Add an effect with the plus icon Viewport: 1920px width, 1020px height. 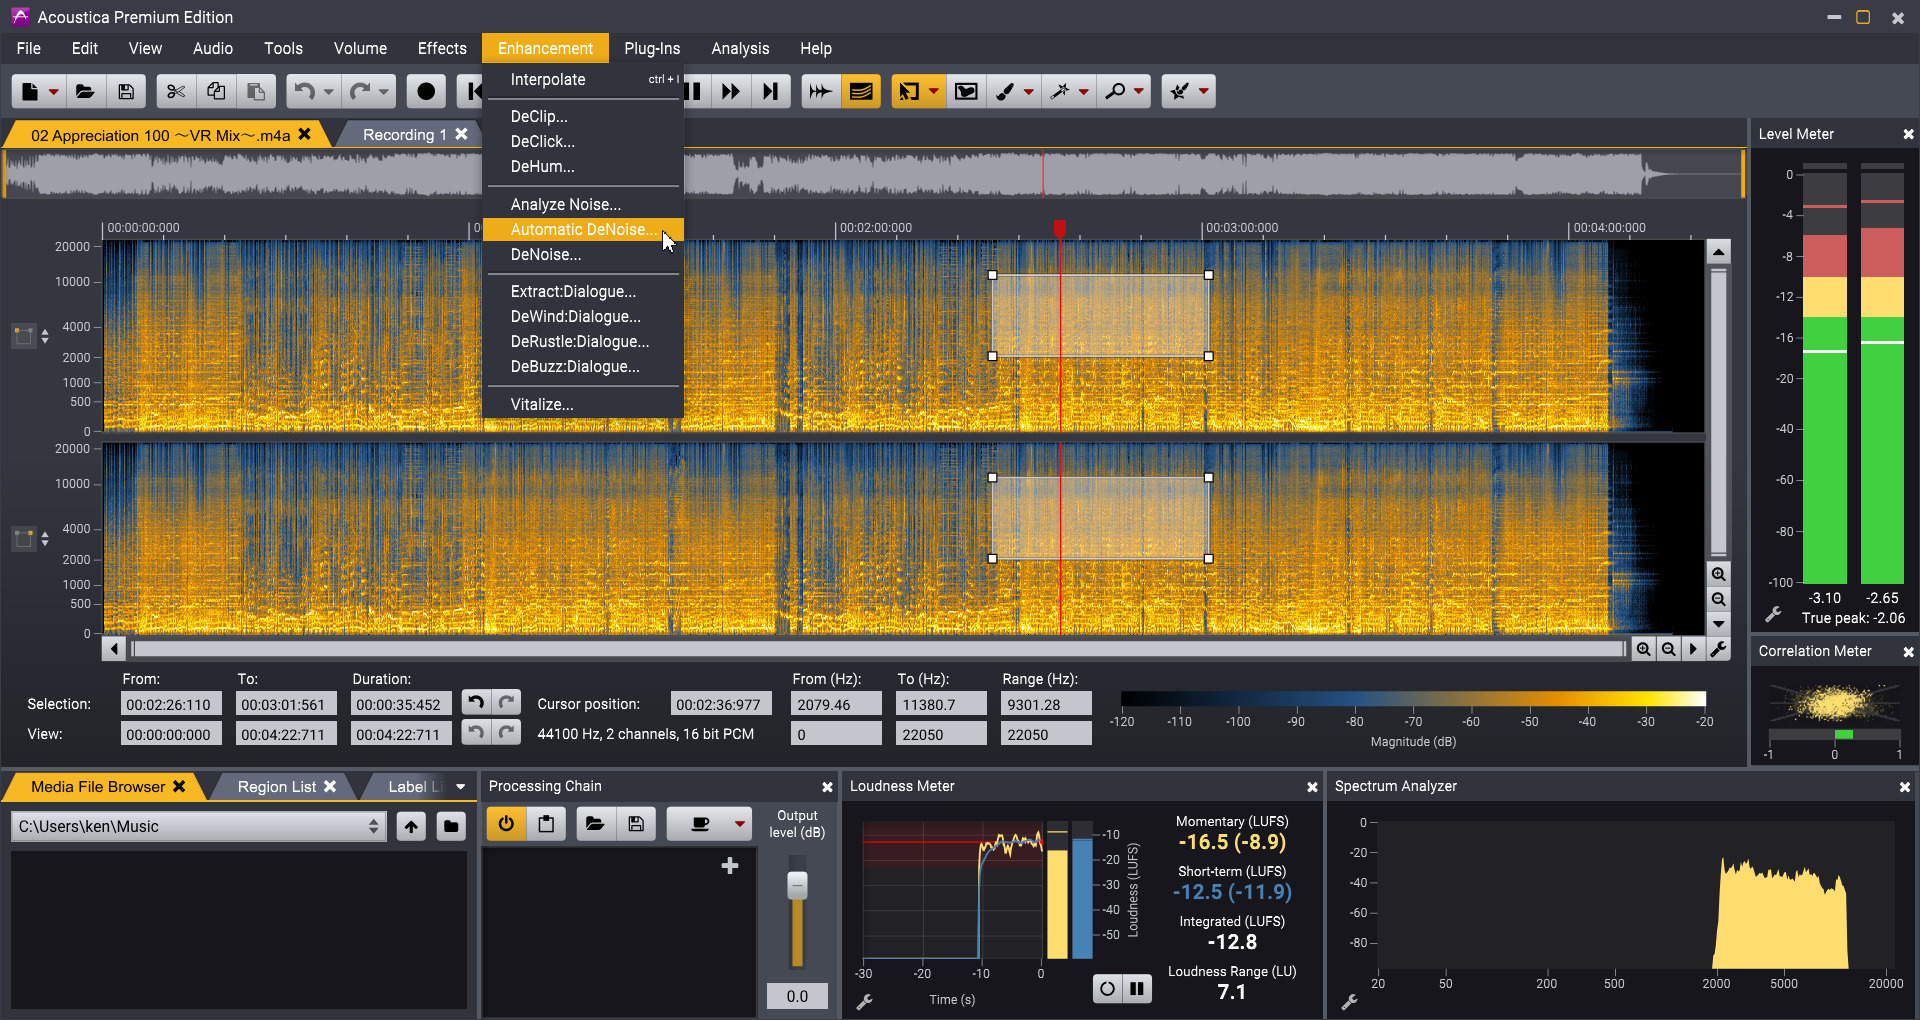730,865
